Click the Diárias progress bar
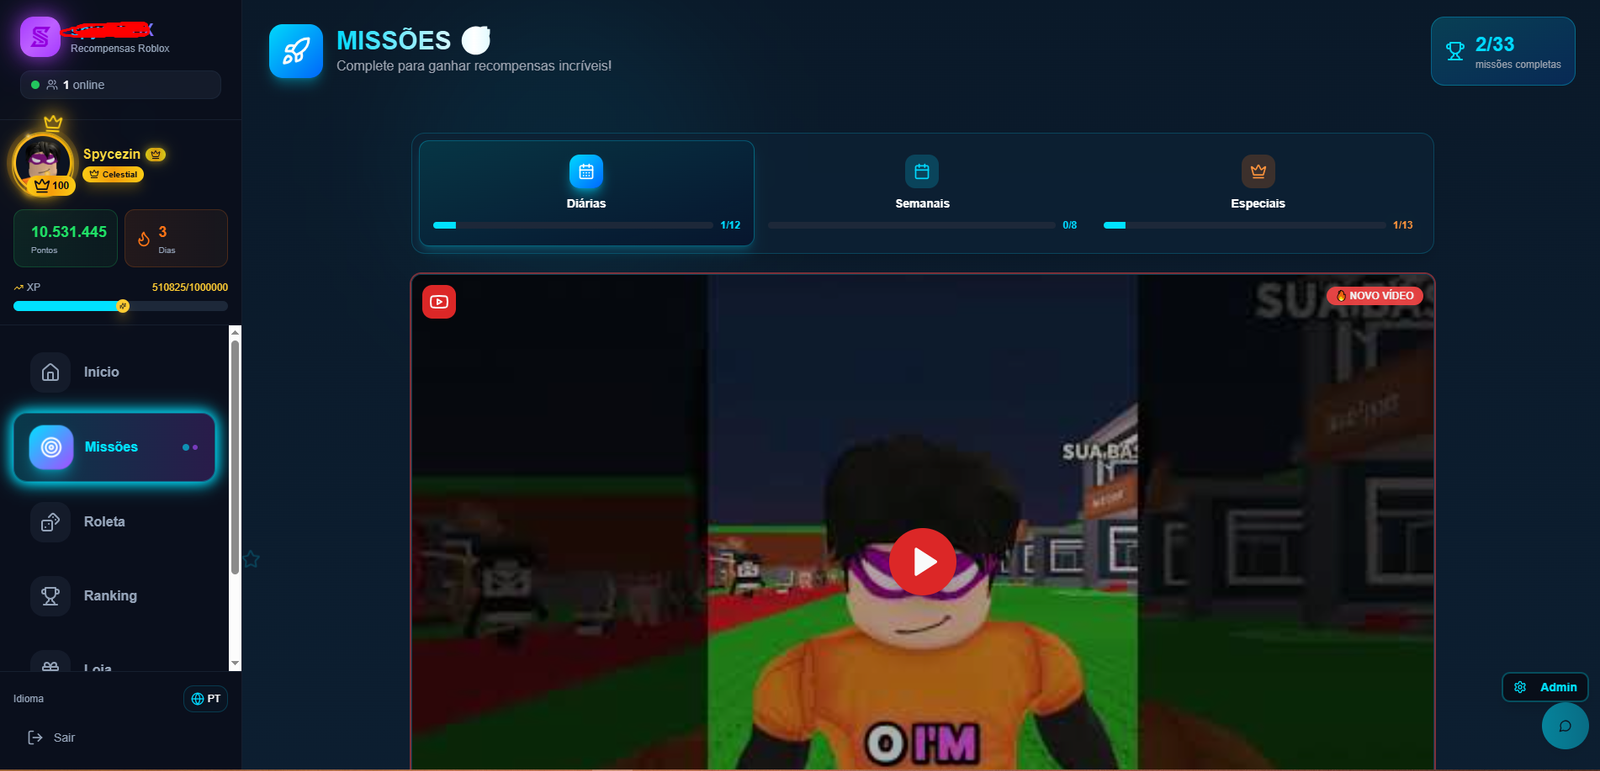This screenshot has width=1600, height=771. [x=572, y=225]
